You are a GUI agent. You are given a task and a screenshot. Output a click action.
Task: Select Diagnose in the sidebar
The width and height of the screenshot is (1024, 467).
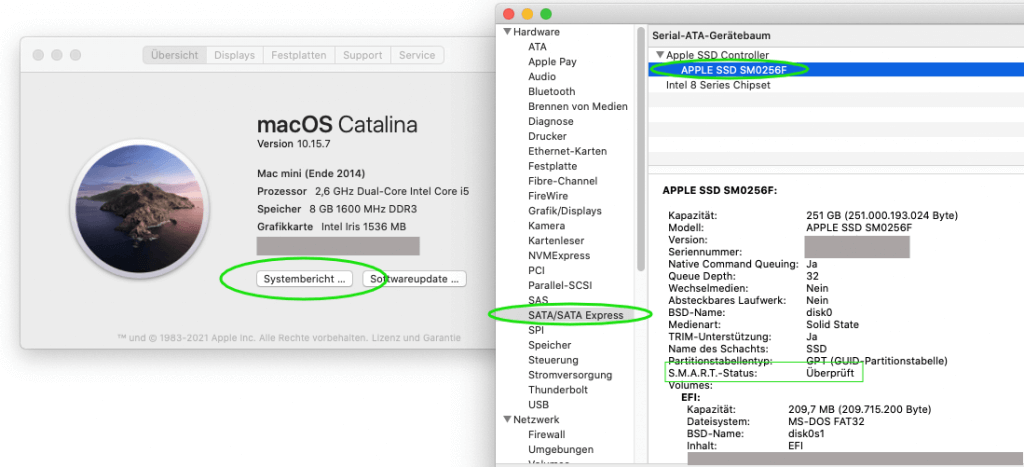(x=551, y=121)
